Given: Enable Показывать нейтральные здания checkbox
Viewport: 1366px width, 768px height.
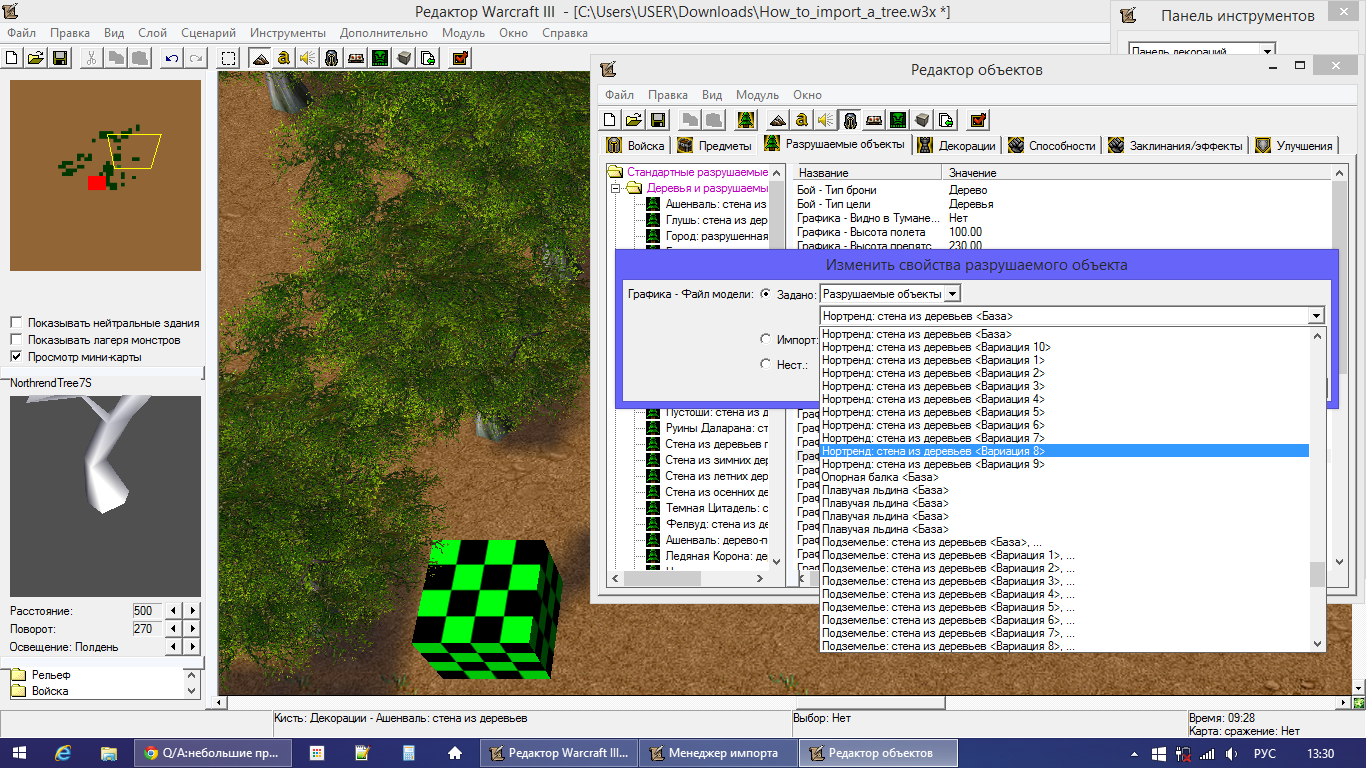Looking at the screenshot, I should 16,323.
